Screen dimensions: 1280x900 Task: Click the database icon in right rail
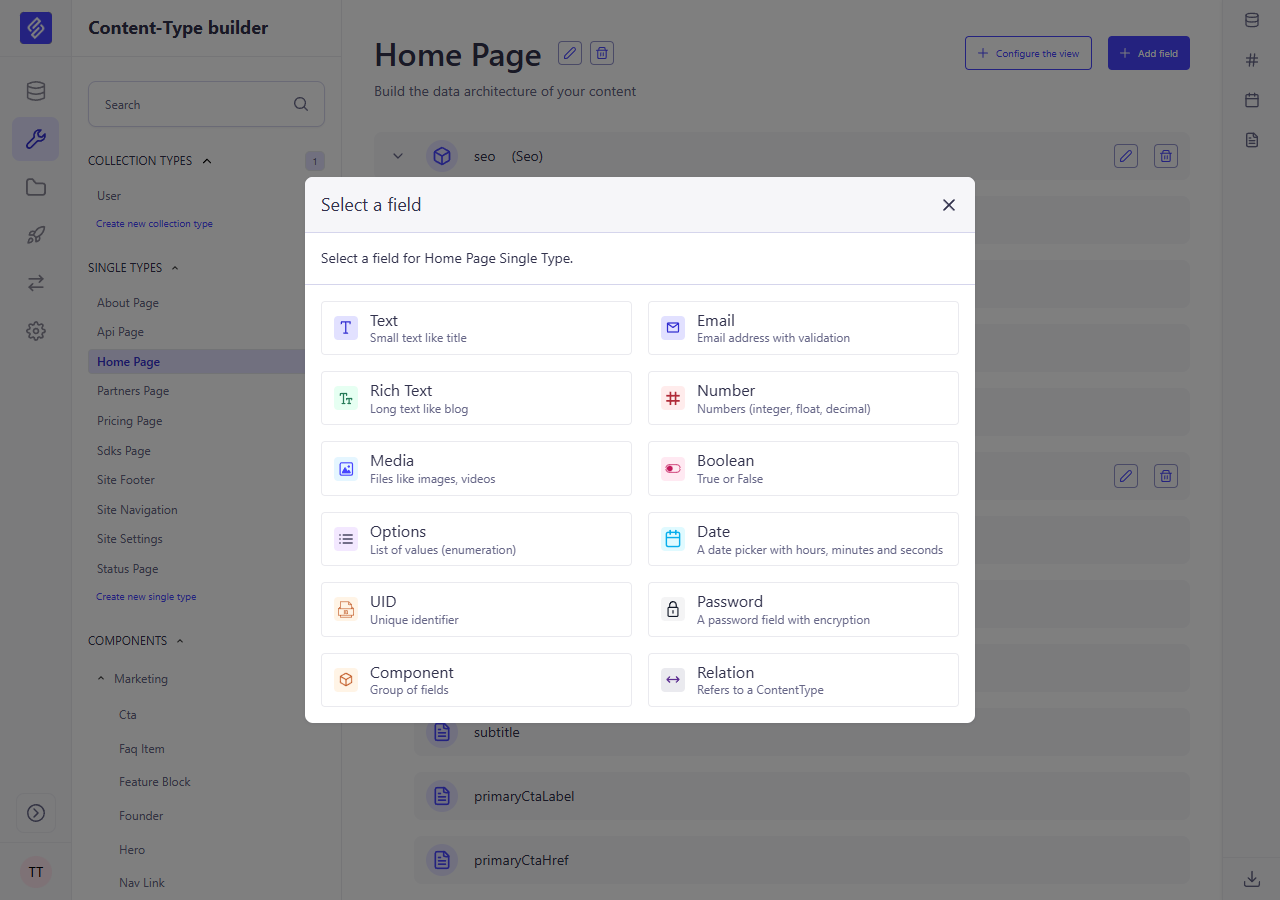[x=1252, y=20]
